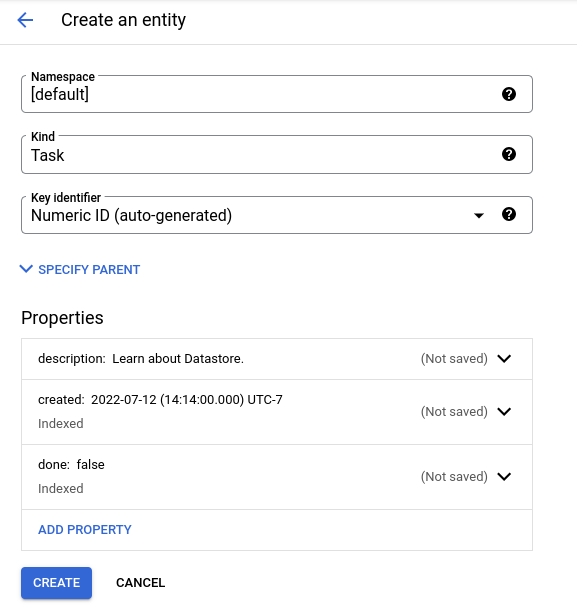The width and height of the screenshot is (577, 615).
Task: Open help for the Namespace field
Action: click(509, 94)
